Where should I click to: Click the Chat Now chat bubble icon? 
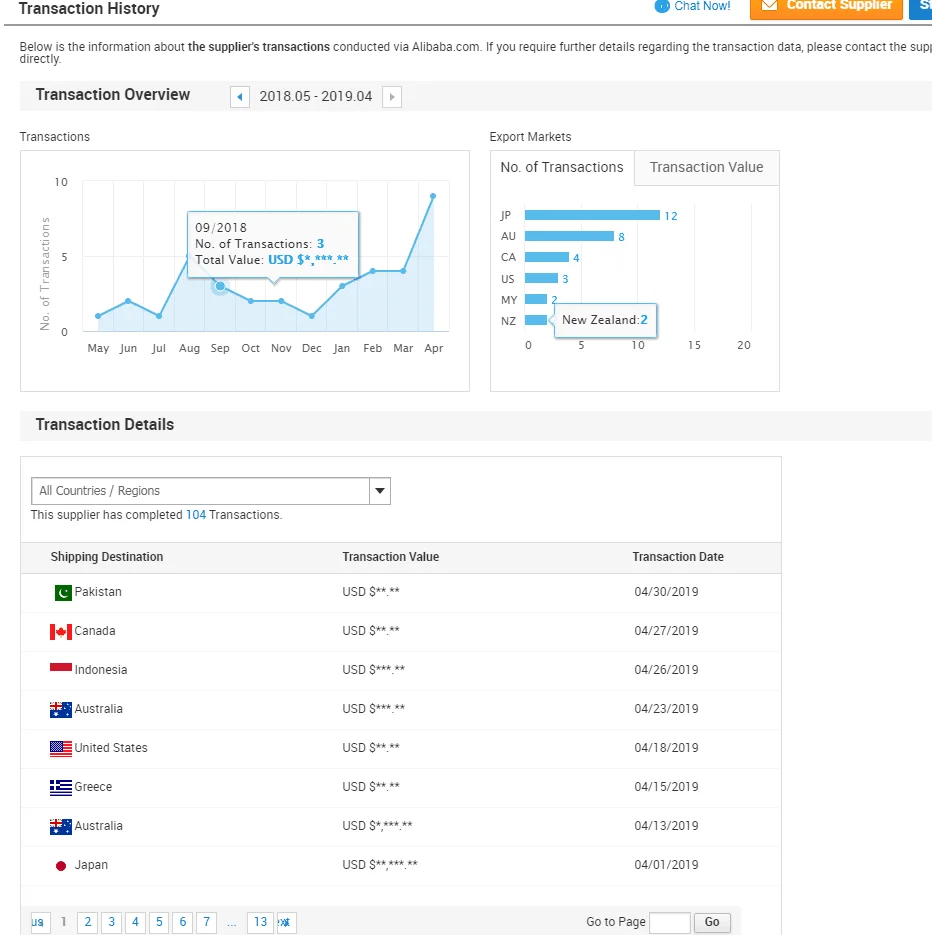(x=662, y=6)
